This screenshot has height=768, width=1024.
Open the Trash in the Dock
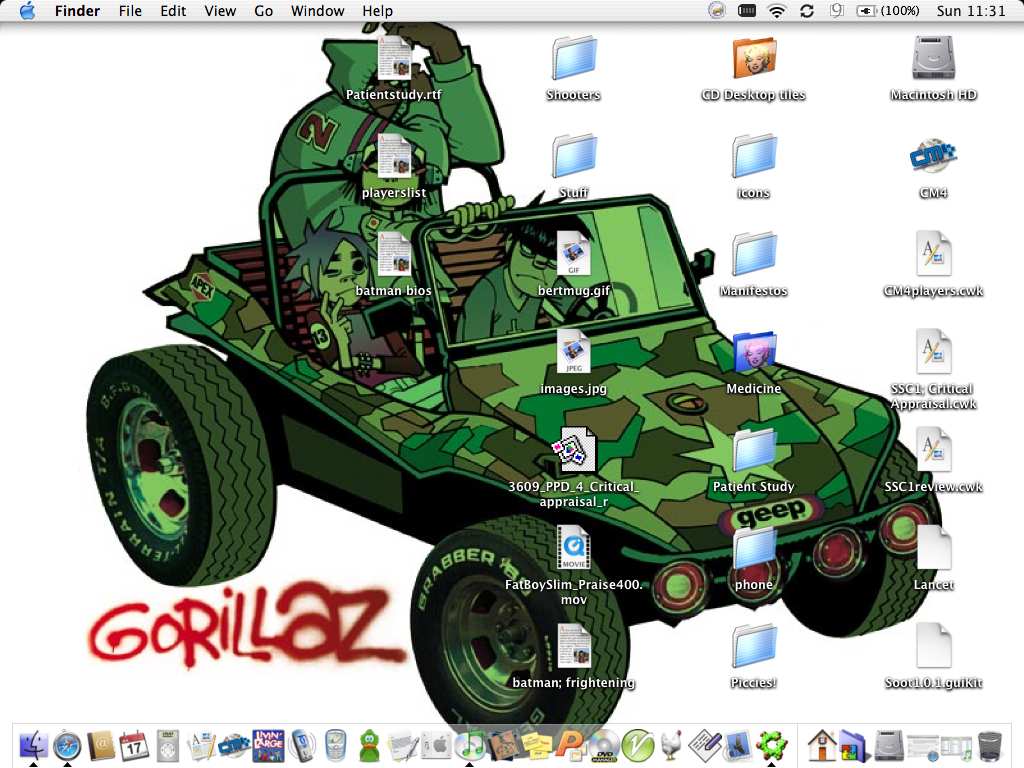(989, 745)
